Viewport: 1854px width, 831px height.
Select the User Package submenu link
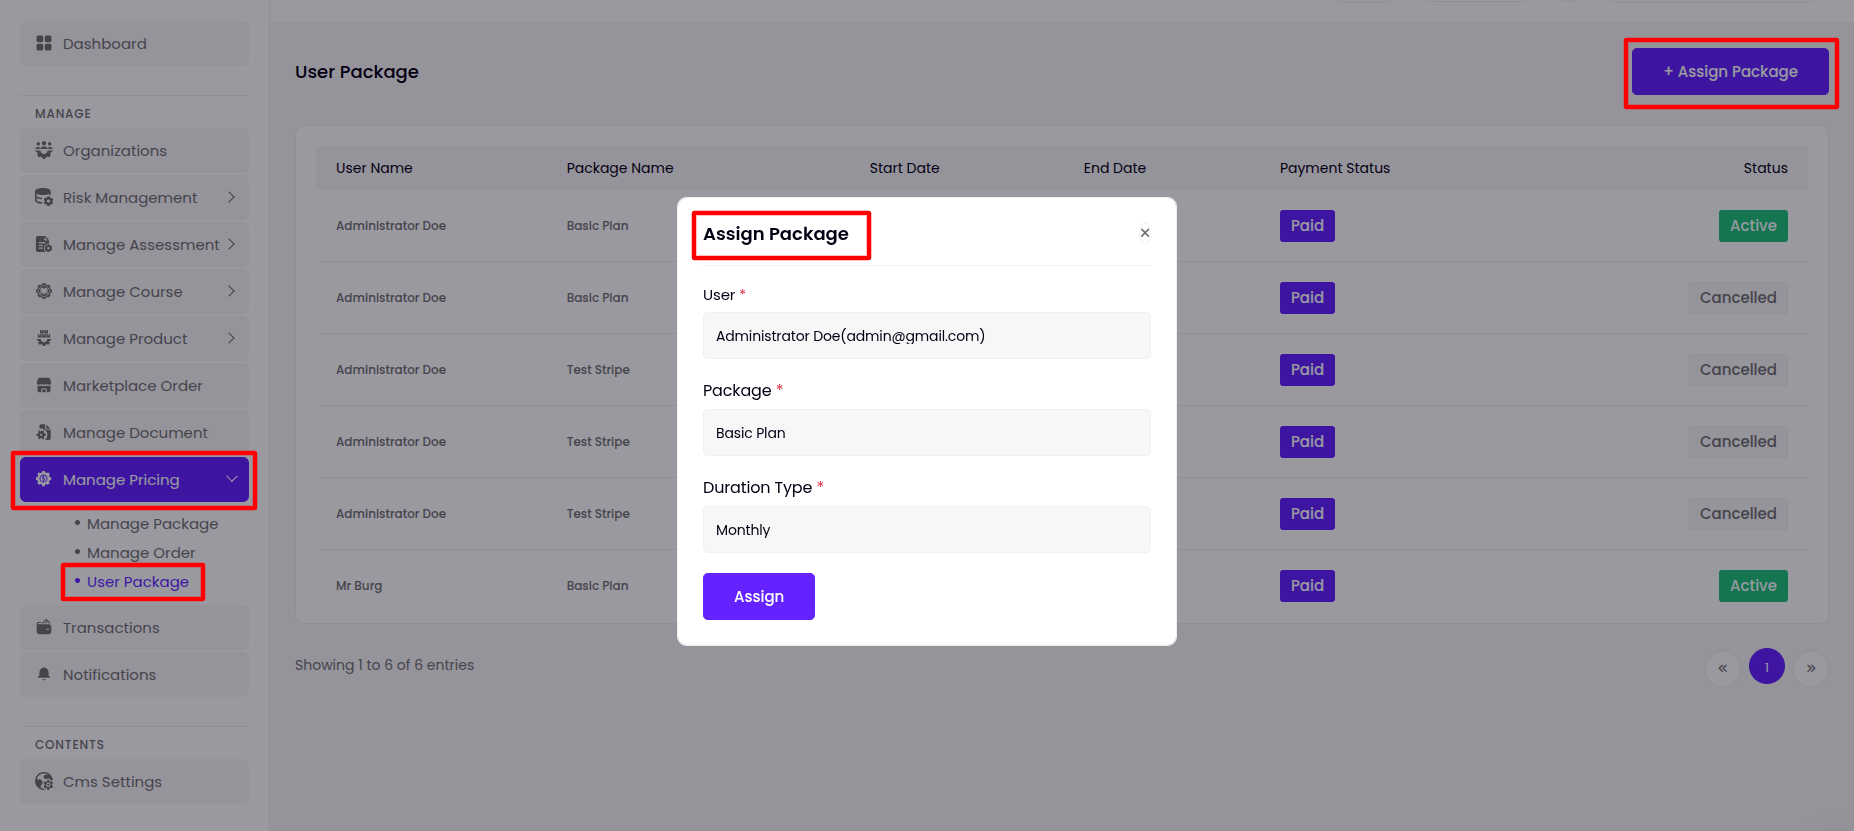138,582
